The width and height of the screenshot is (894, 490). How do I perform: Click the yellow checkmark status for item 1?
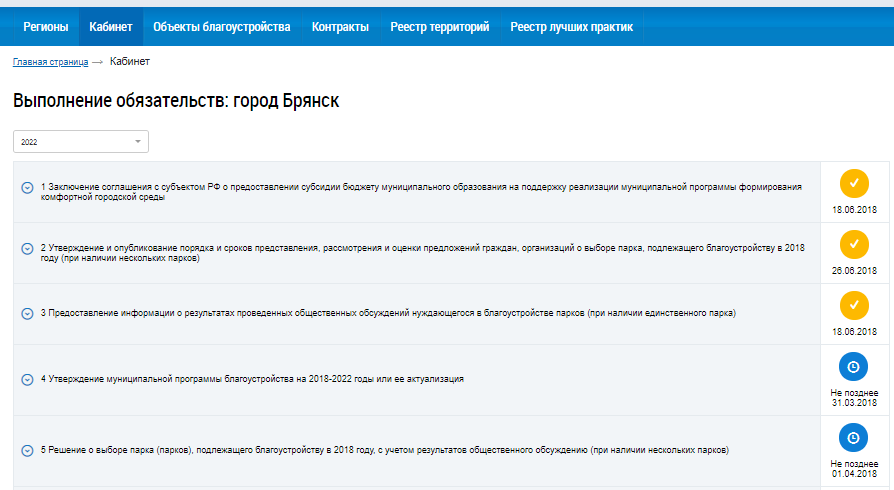[x=853, y=184]
